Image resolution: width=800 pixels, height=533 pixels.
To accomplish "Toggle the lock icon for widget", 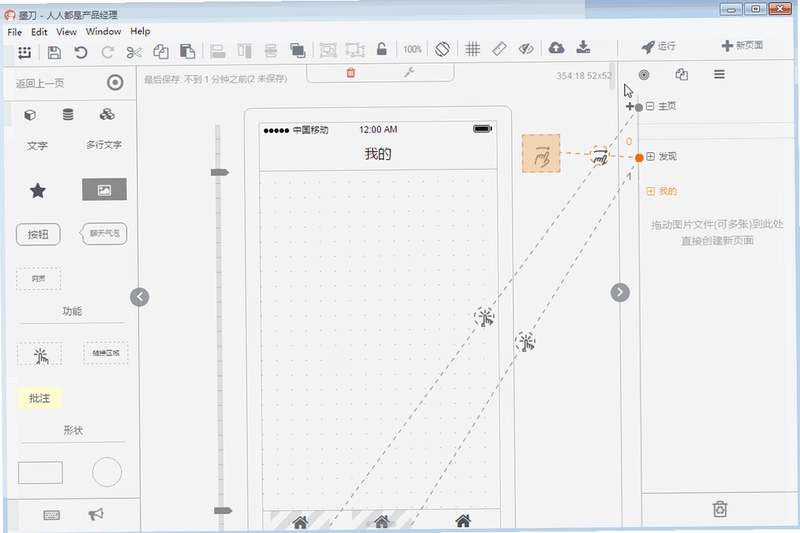I will 381,49.
